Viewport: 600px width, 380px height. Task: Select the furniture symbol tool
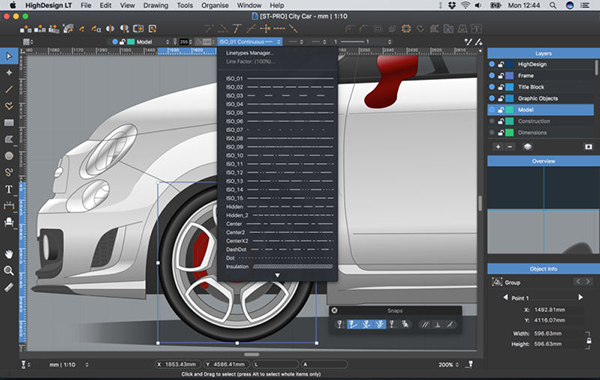pos(9,222)
